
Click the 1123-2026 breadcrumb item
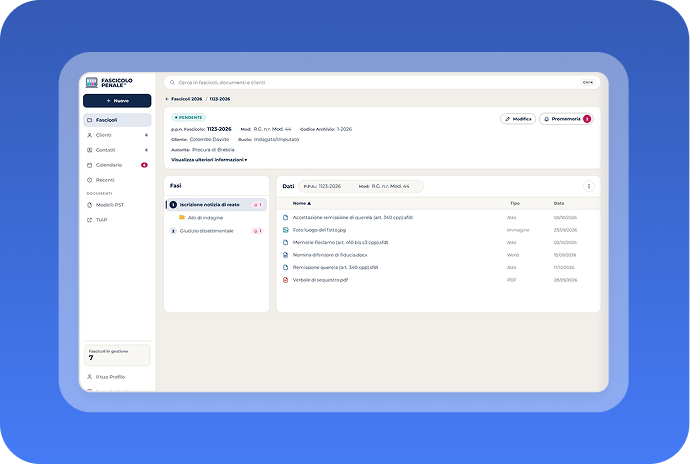click(x=220, y=99)
